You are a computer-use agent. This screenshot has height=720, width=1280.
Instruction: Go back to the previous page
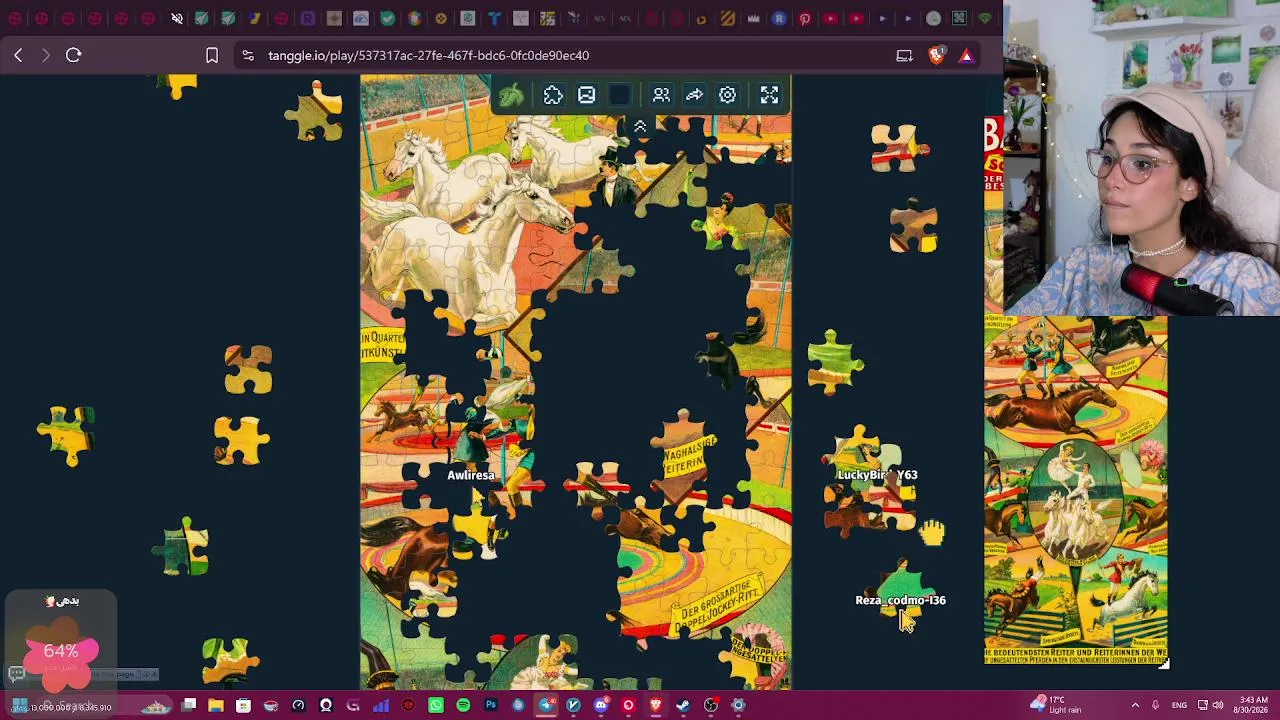tap(18, 55)
